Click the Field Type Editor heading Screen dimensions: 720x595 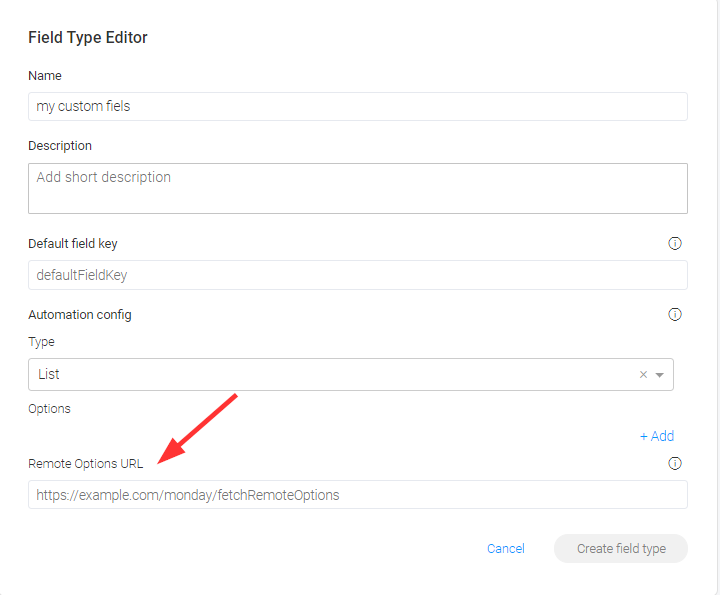click(88, 38)
